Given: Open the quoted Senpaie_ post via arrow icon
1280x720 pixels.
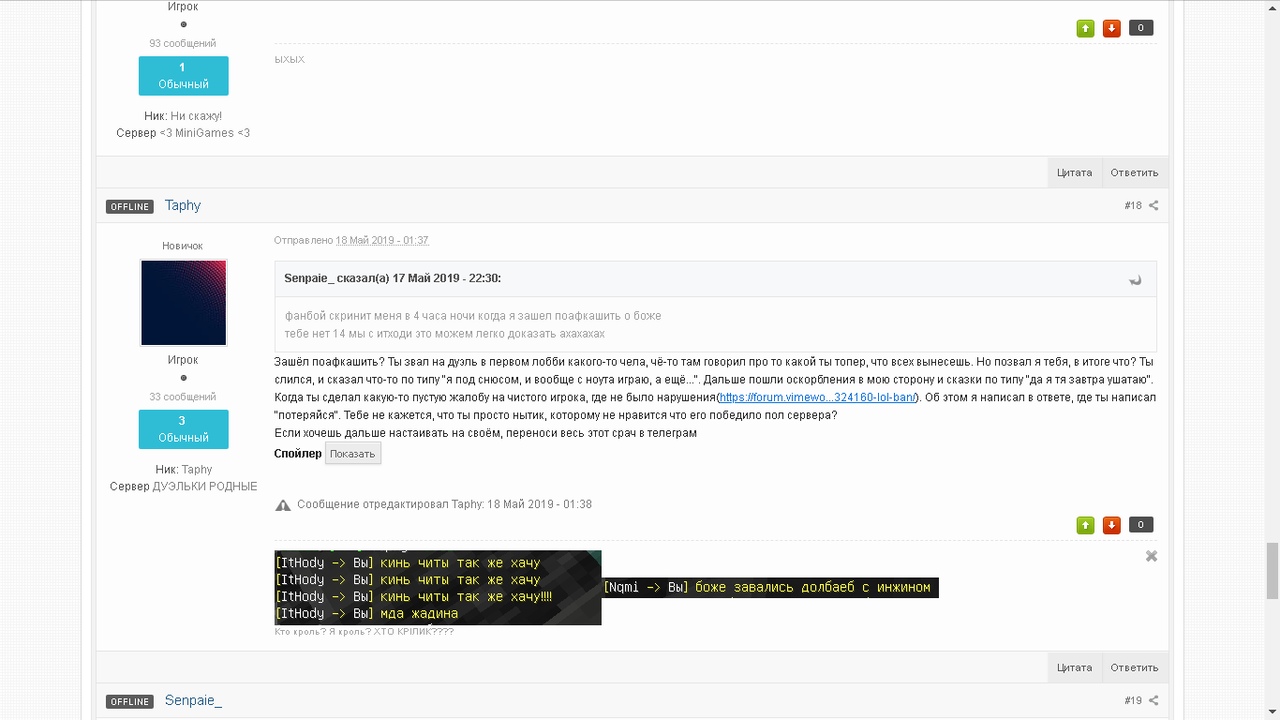Looking at the screenshot, I should [1135, 280].
